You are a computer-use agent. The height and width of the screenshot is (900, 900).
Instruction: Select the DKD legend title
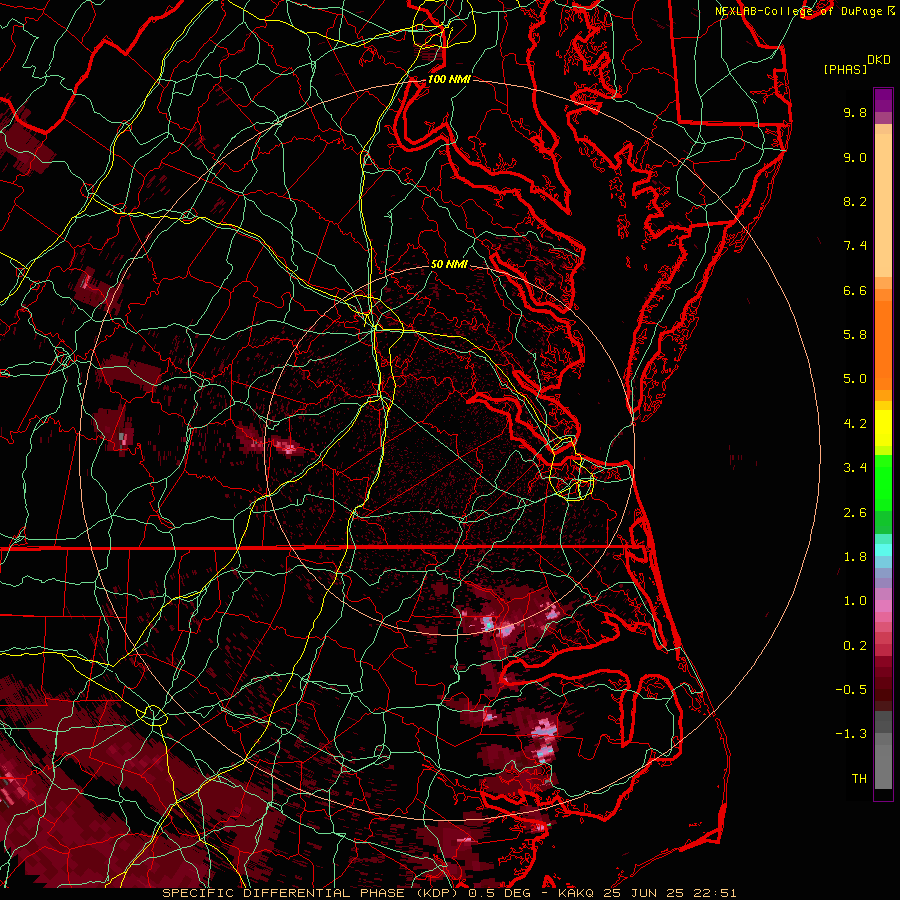coord(878,60)
